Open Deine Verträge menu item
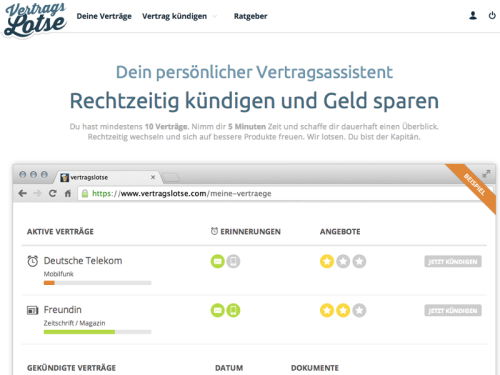The height and width of the screenshot is (375, 500). tap(104, 16)
